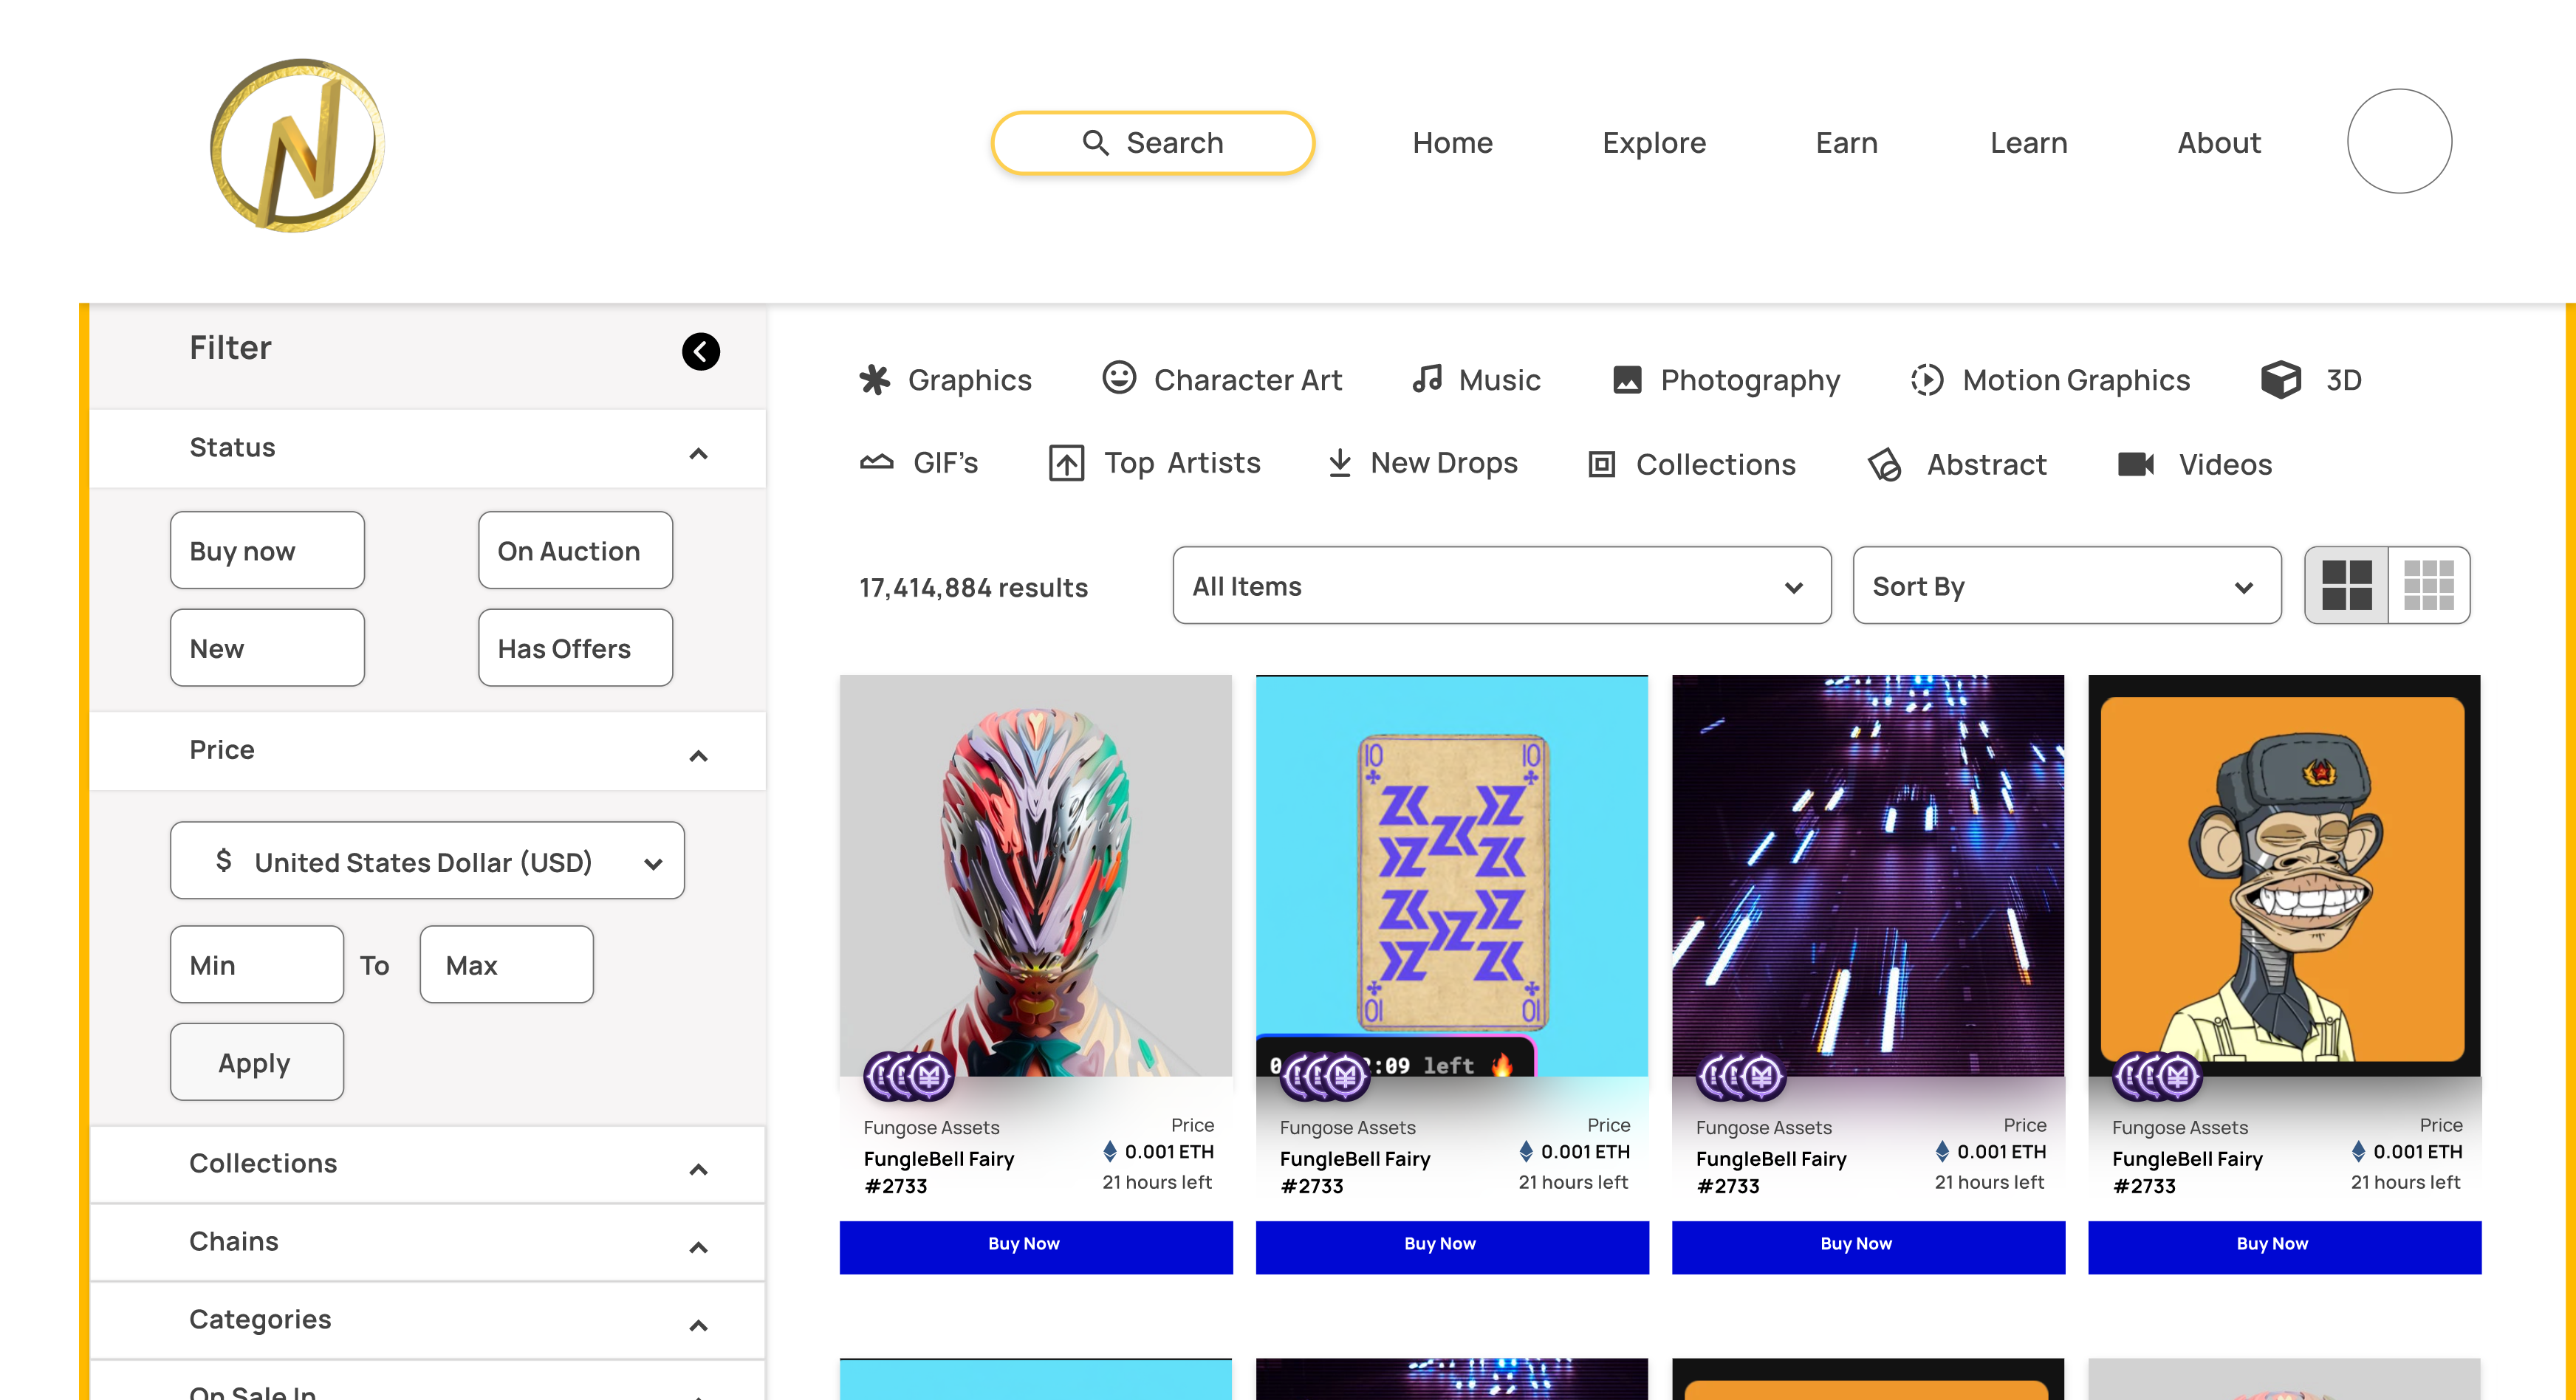Switch to the large grid view
Viewport: 2576px width, 1400px height.
point(2348,585)
